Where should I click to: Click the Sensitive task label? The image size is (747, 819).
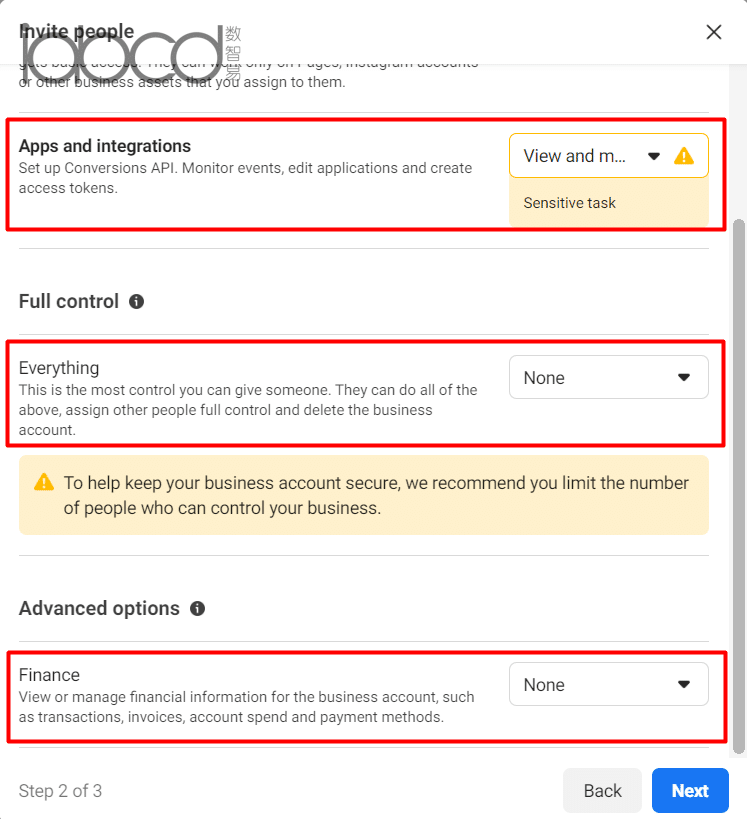(569, 203)
